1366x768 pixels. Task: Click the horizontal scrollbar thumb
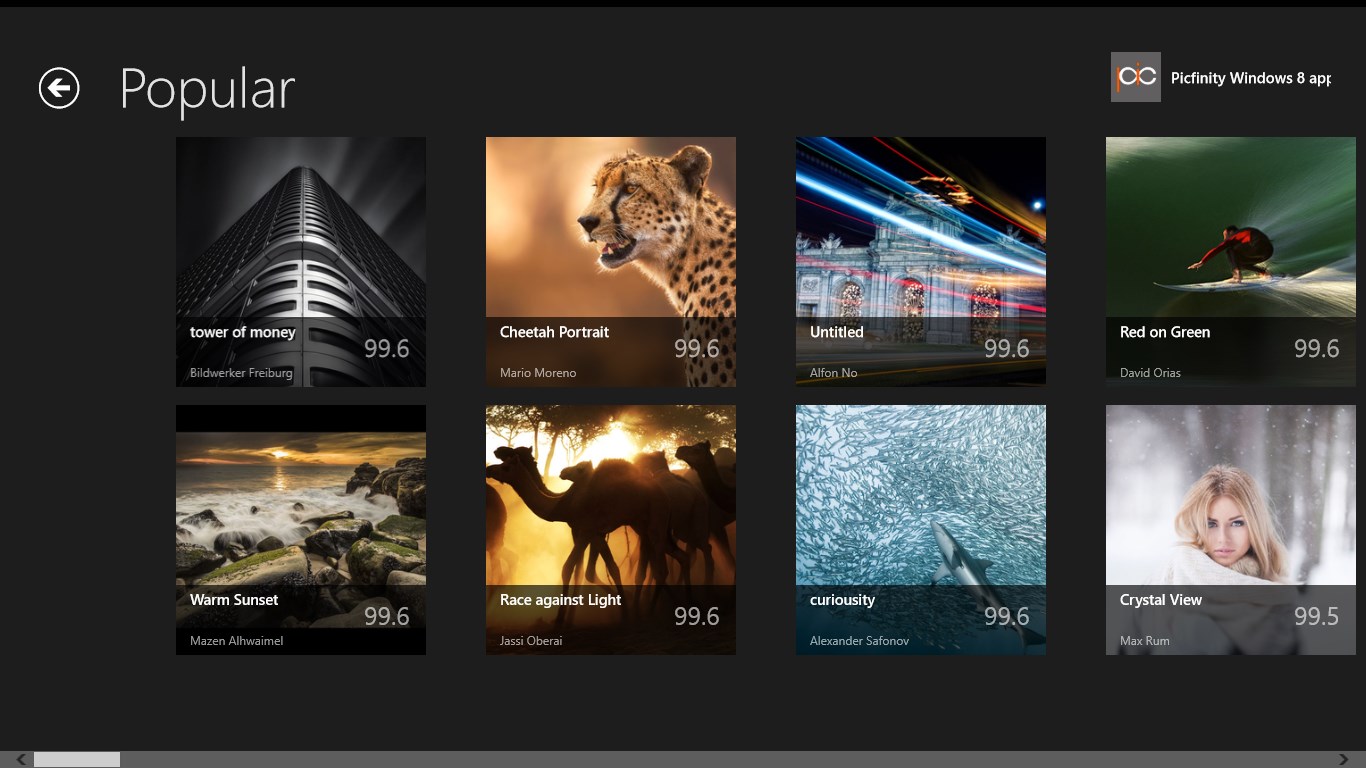tap(77, 760)
